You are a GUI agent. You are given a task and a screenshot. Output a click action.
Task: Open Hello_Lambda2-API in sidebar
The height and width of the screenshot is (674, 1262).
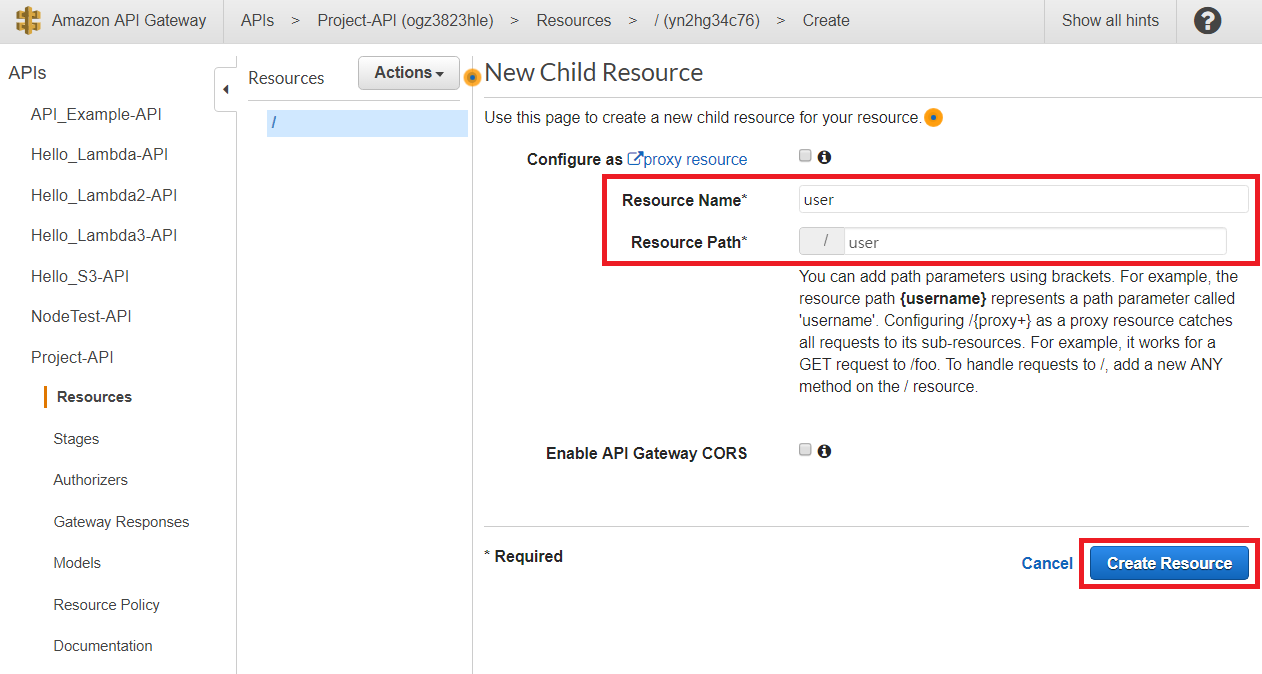tap(104, 195)
